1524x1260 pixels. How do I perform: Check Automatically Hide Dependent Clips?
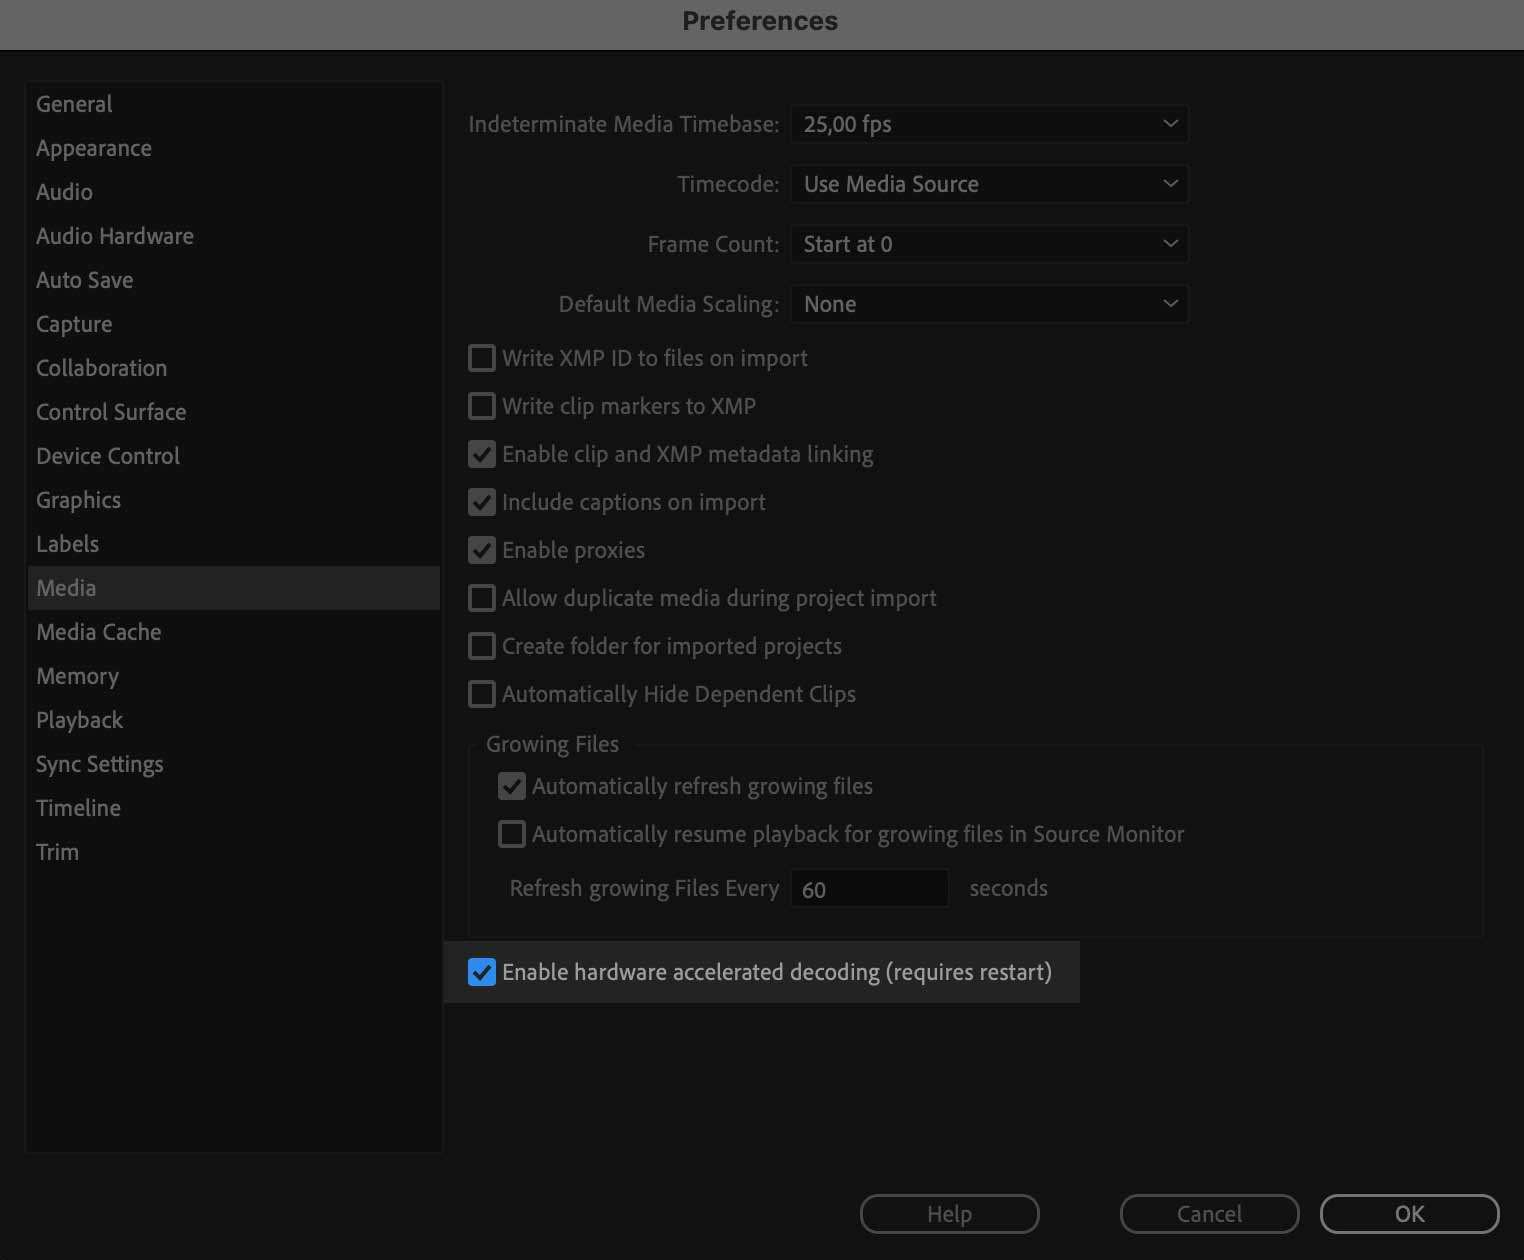[481, 694]
